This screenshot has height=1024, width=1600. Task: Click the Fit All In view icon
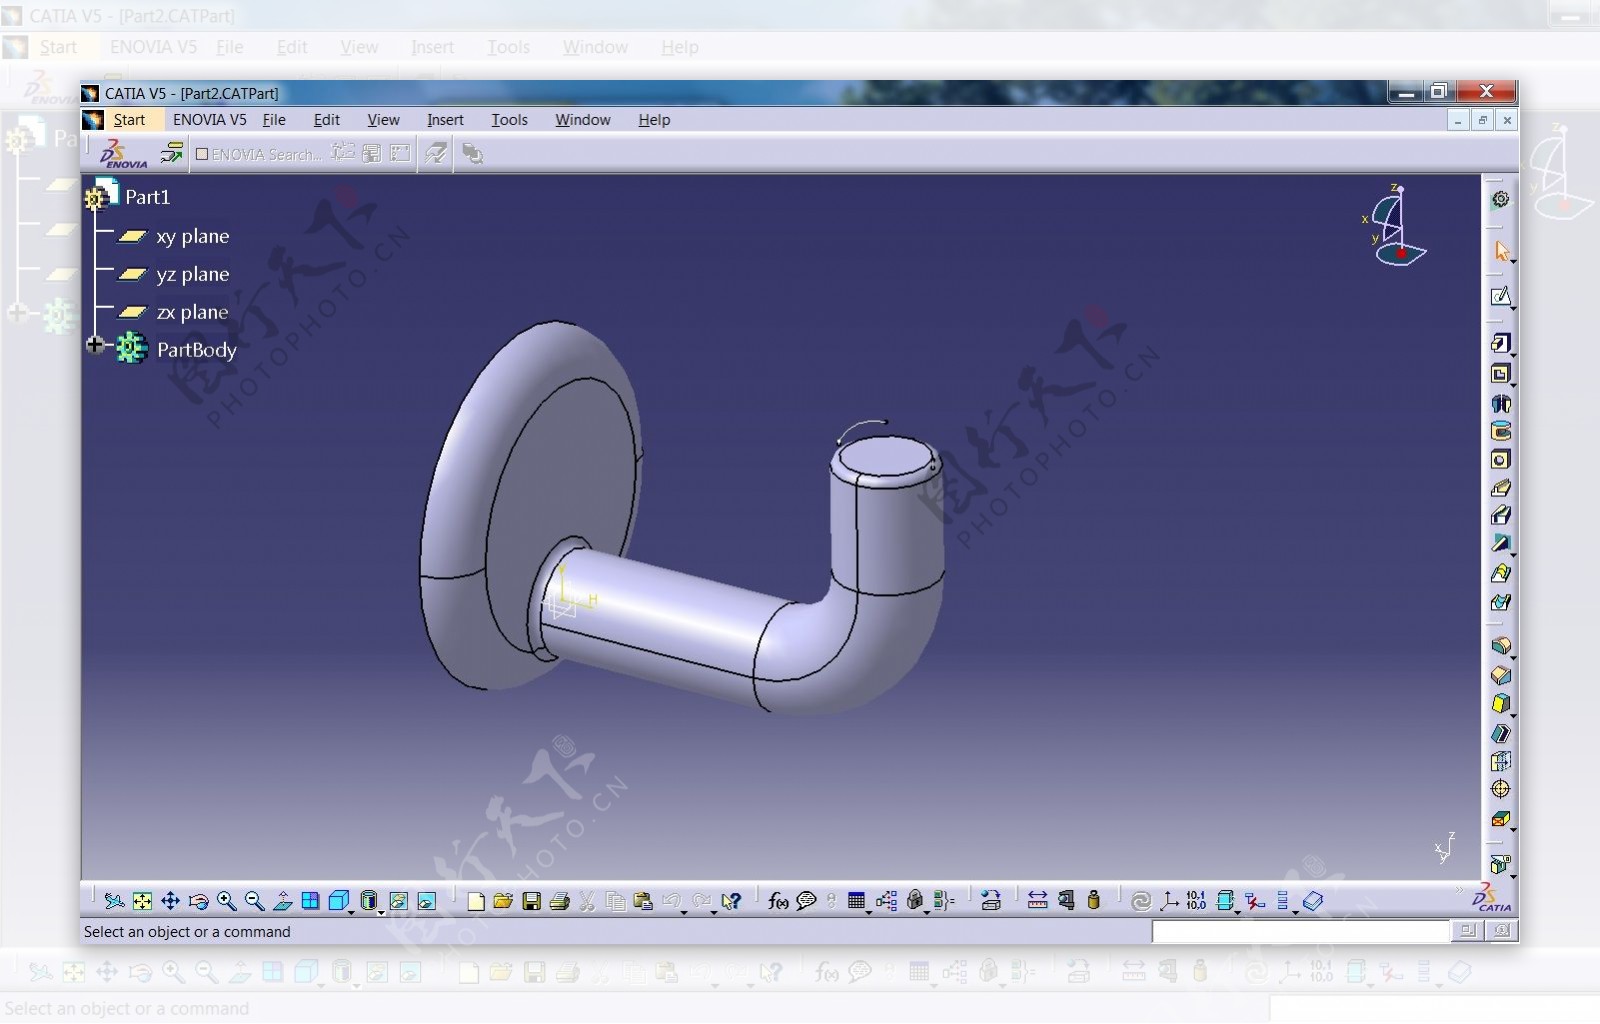143,901
